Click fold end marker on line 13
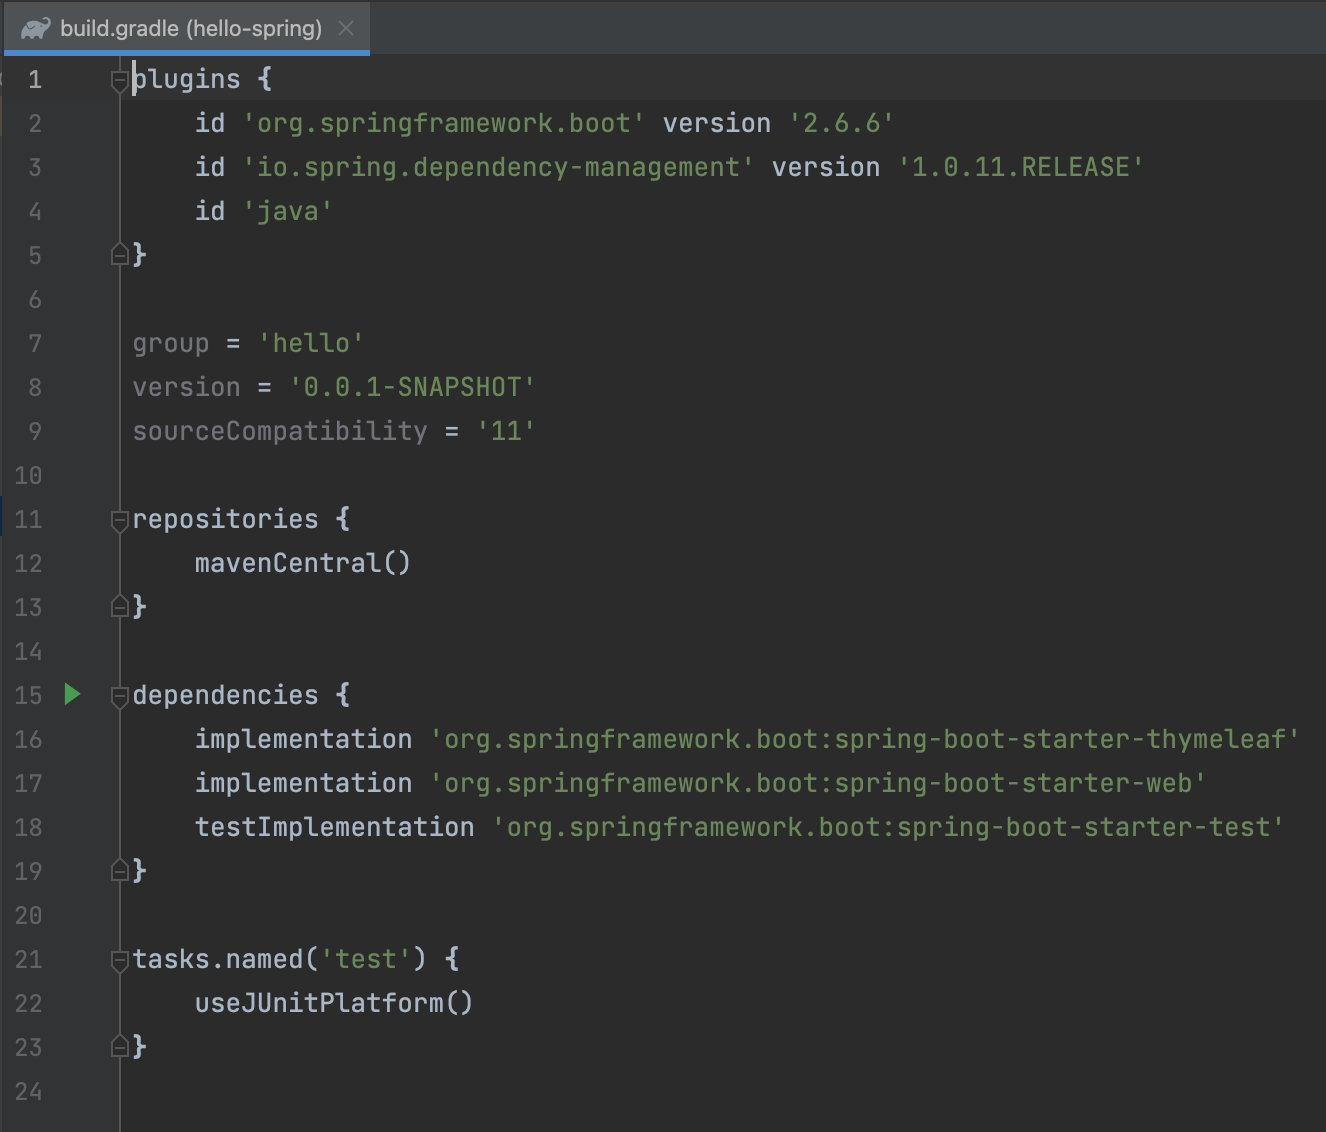Viewport: 1326px width, 1132px height. coord(119,607)
